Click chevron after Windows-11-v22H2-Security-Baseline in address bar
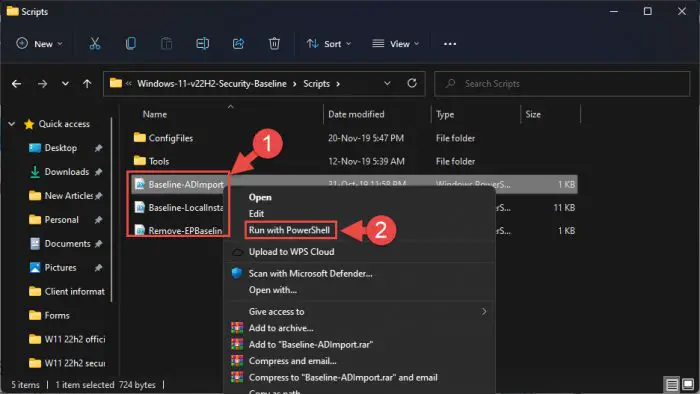The height and width of the screenshot is (394, 700). tap(295, 84)
